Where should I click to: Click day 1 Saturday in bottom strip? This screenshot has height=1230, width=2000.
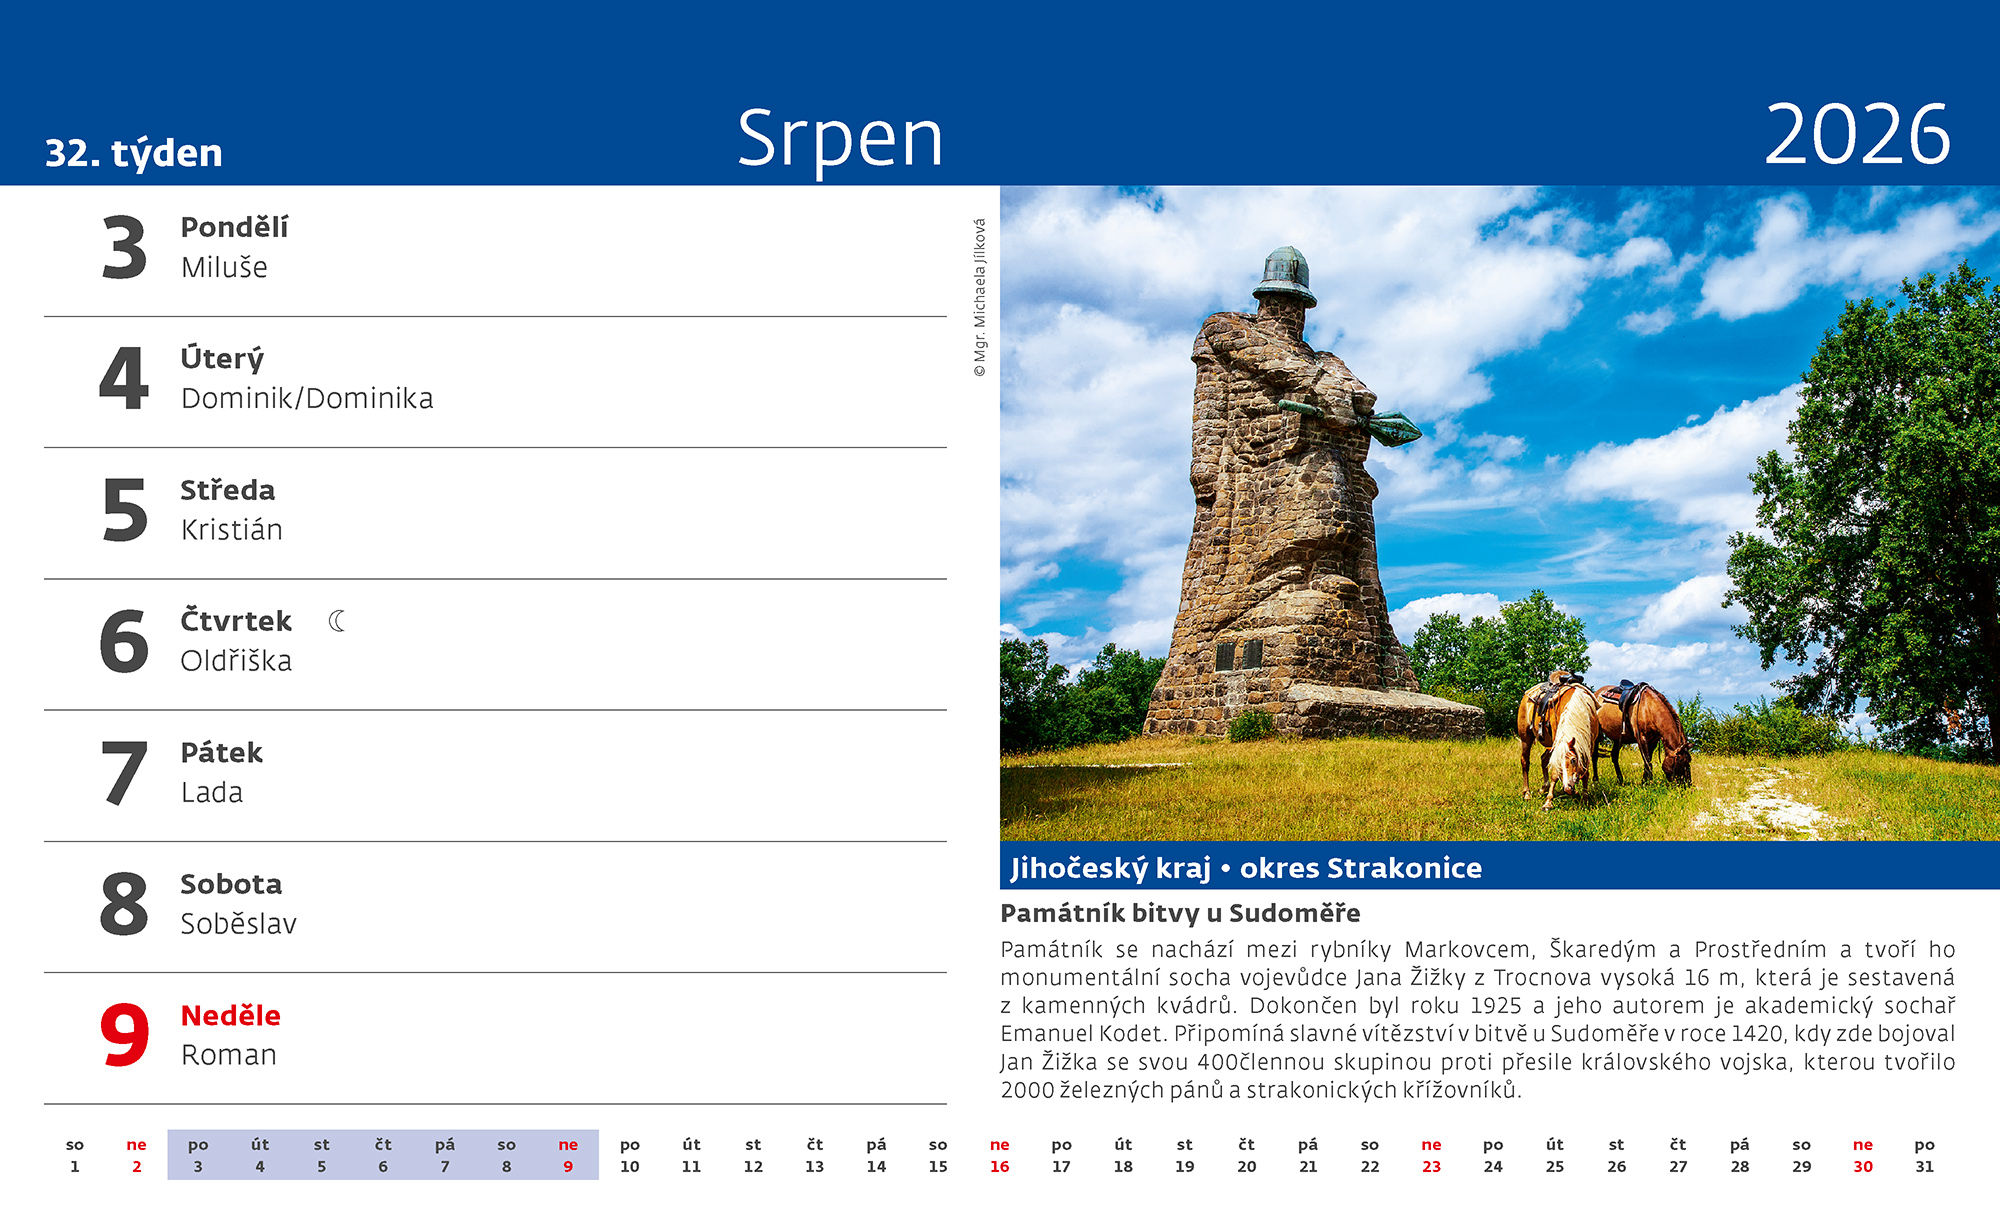[75, 1156]
